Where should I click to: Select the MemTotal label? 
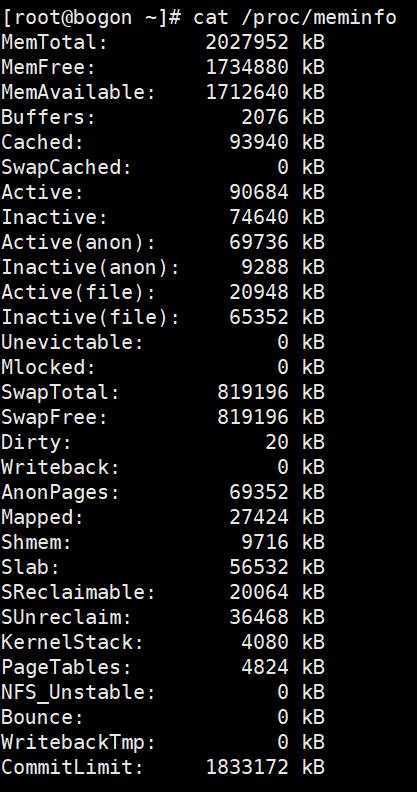click(x=55, y=42)
